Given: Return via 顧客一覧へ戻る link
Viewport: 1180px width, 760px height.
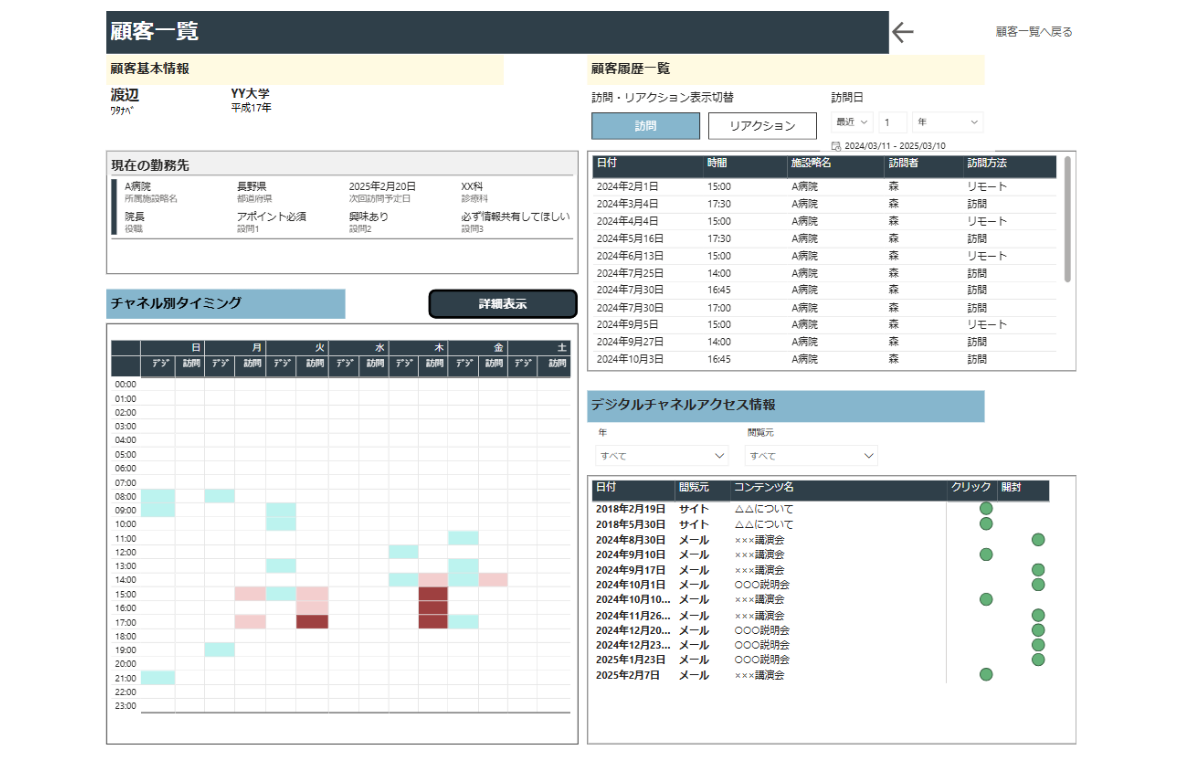Looking at the screenshot, I should pos(1033,32).
